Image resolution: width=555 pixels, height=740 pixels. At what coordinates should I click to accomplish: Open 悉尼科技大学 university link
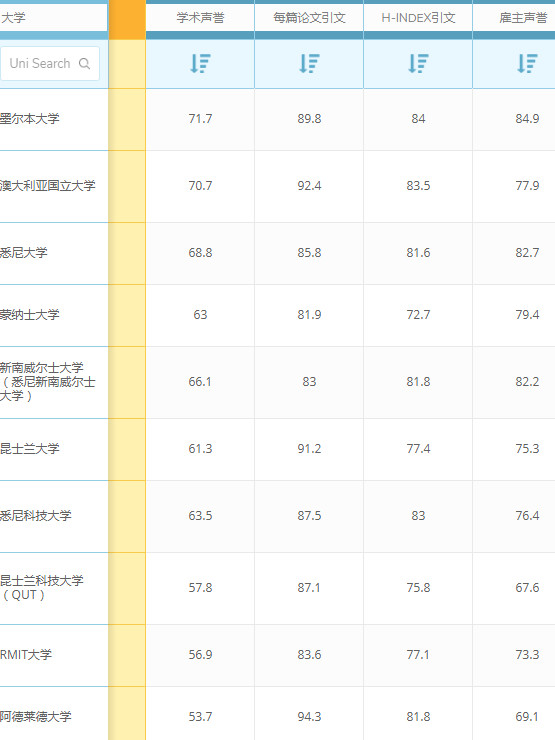[35, 515]
